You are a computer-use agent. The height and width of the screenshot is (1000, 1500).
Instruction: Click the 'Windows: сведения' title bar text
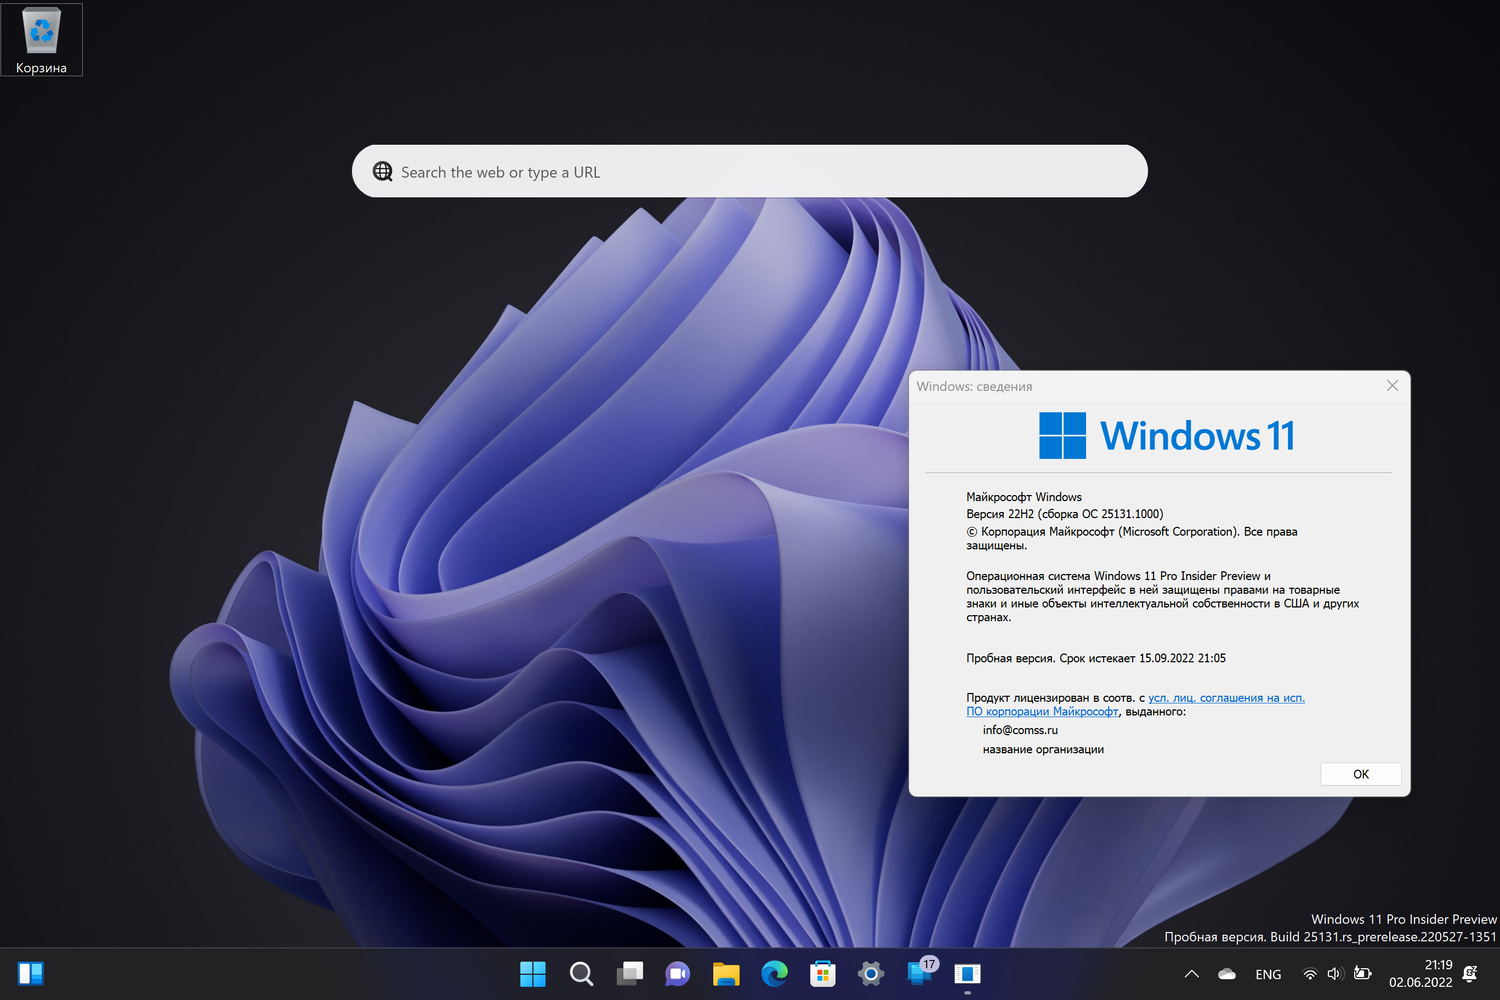(974, 387)
